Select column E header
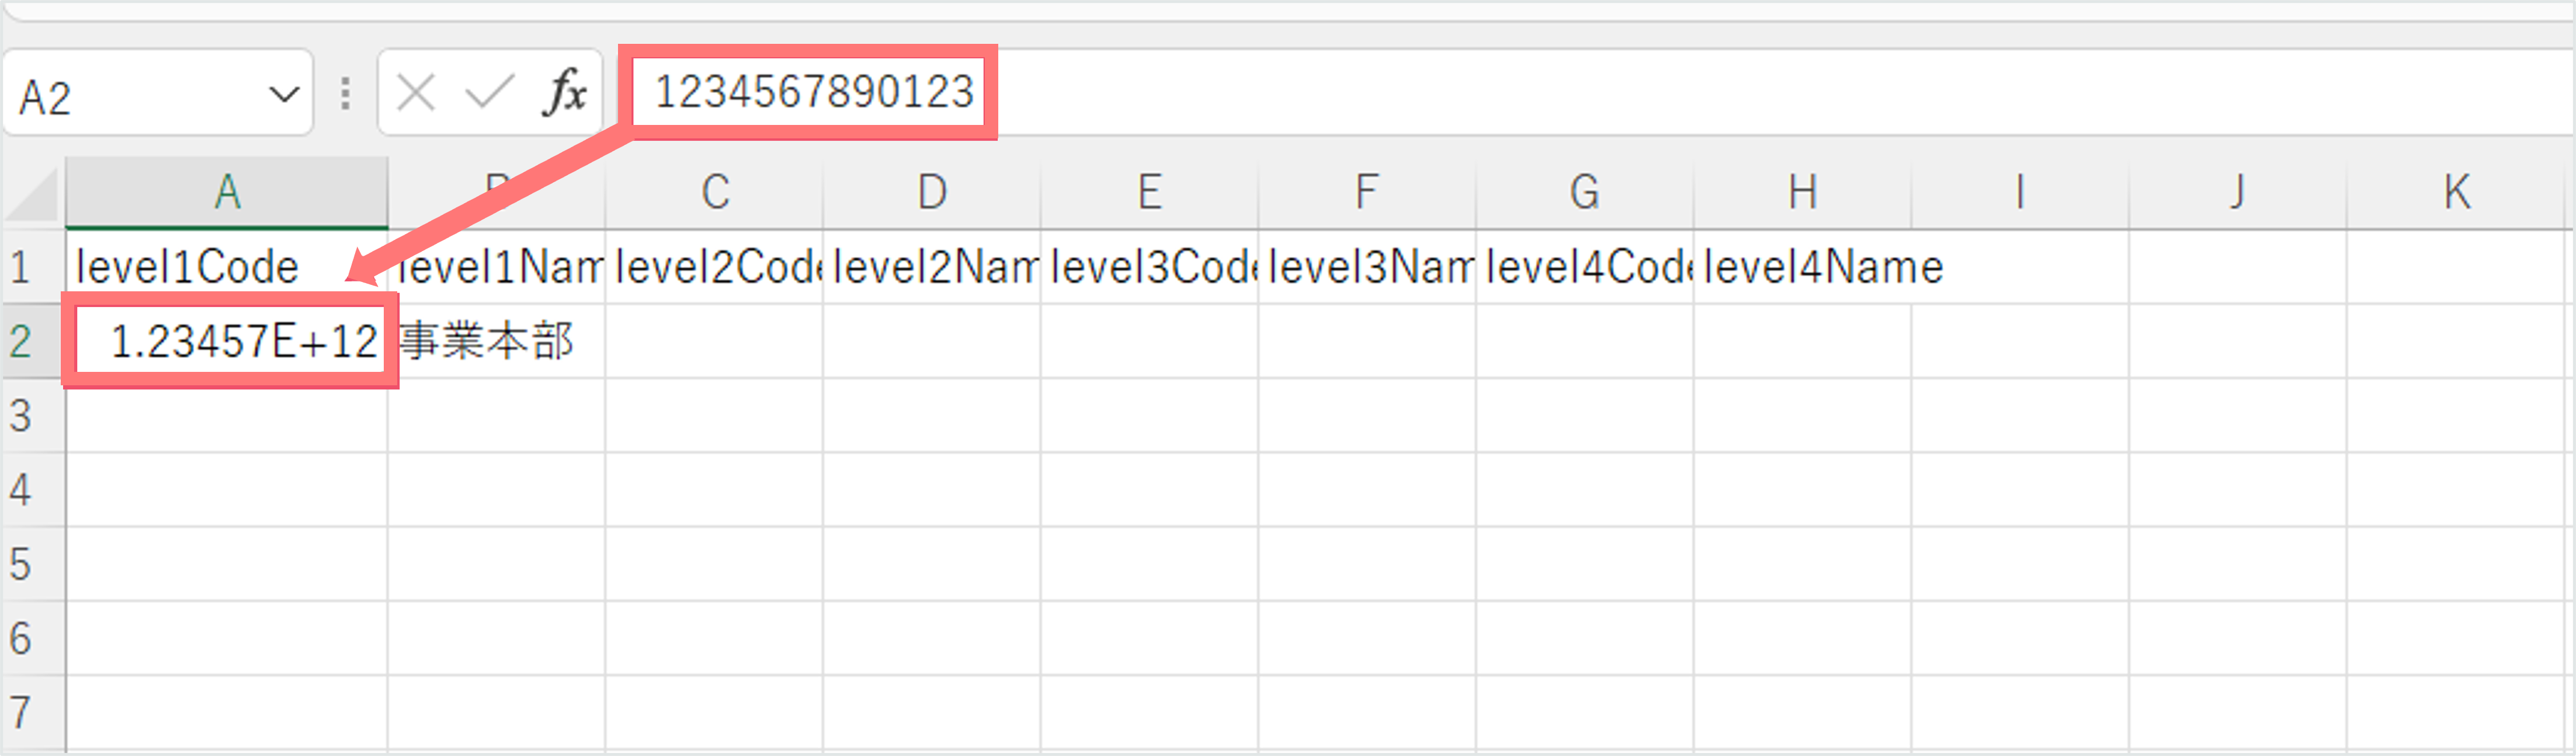The image size is (2576, 756). pos(1149,192)
